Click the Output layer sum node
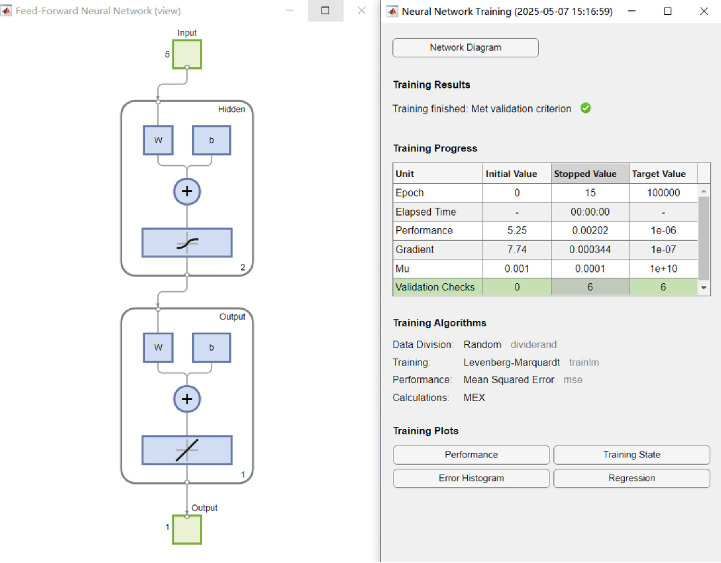Image resolution: width=721 pixels, height=563 pixels. click(187, 399)
